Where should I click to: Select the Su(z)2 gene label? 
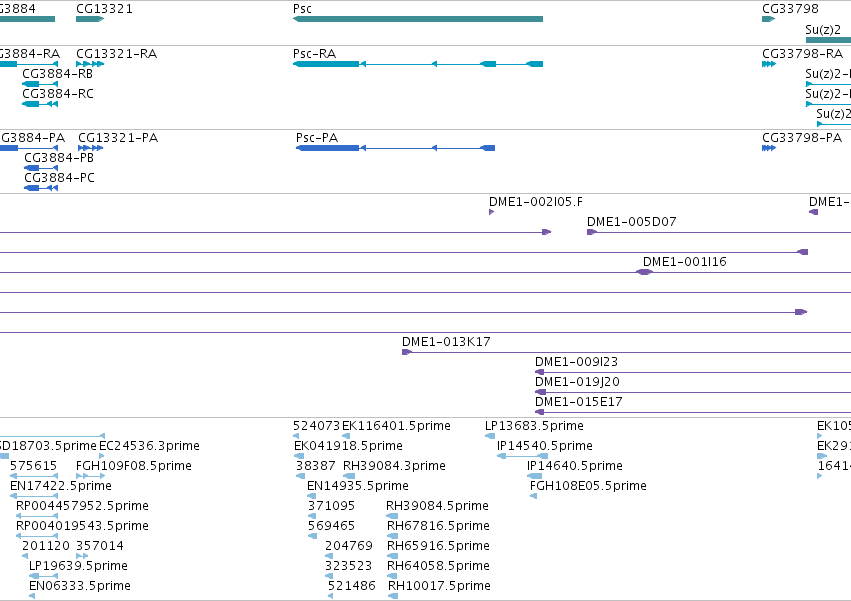823,29
